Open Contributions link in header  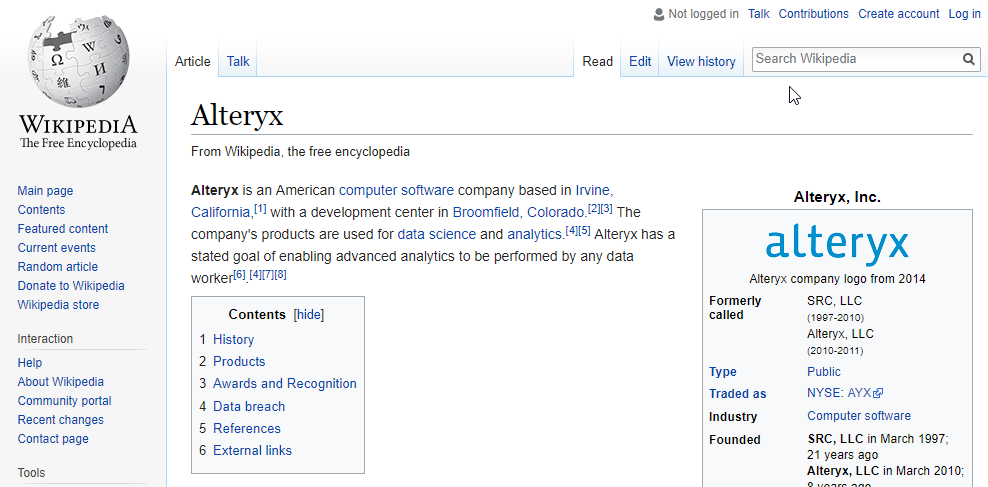813,14
